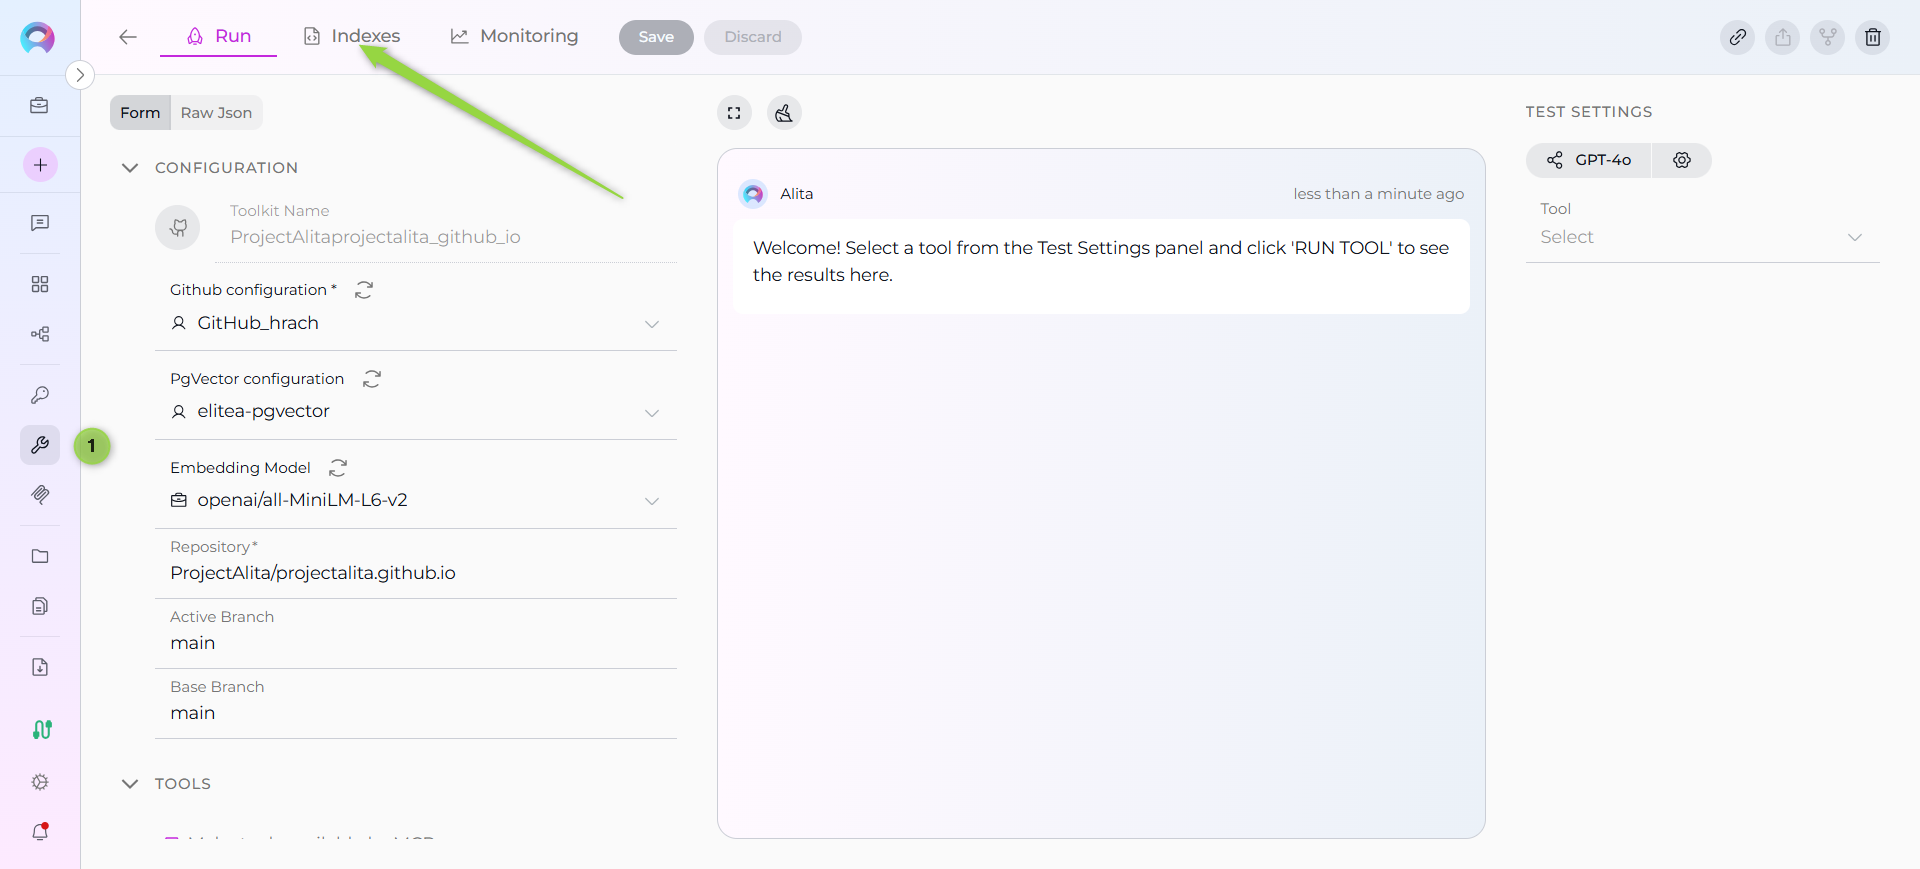Viewport: 1920px width, 869px height.
Task: Open model settings gear beside GPT-4o
Action: point(1682,160)
